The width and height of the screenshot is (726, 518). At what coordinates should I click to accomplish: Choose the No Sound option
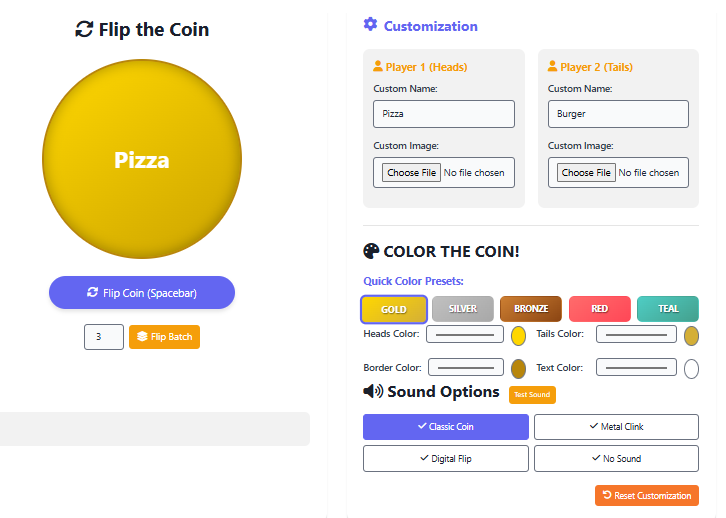(616, 459)
